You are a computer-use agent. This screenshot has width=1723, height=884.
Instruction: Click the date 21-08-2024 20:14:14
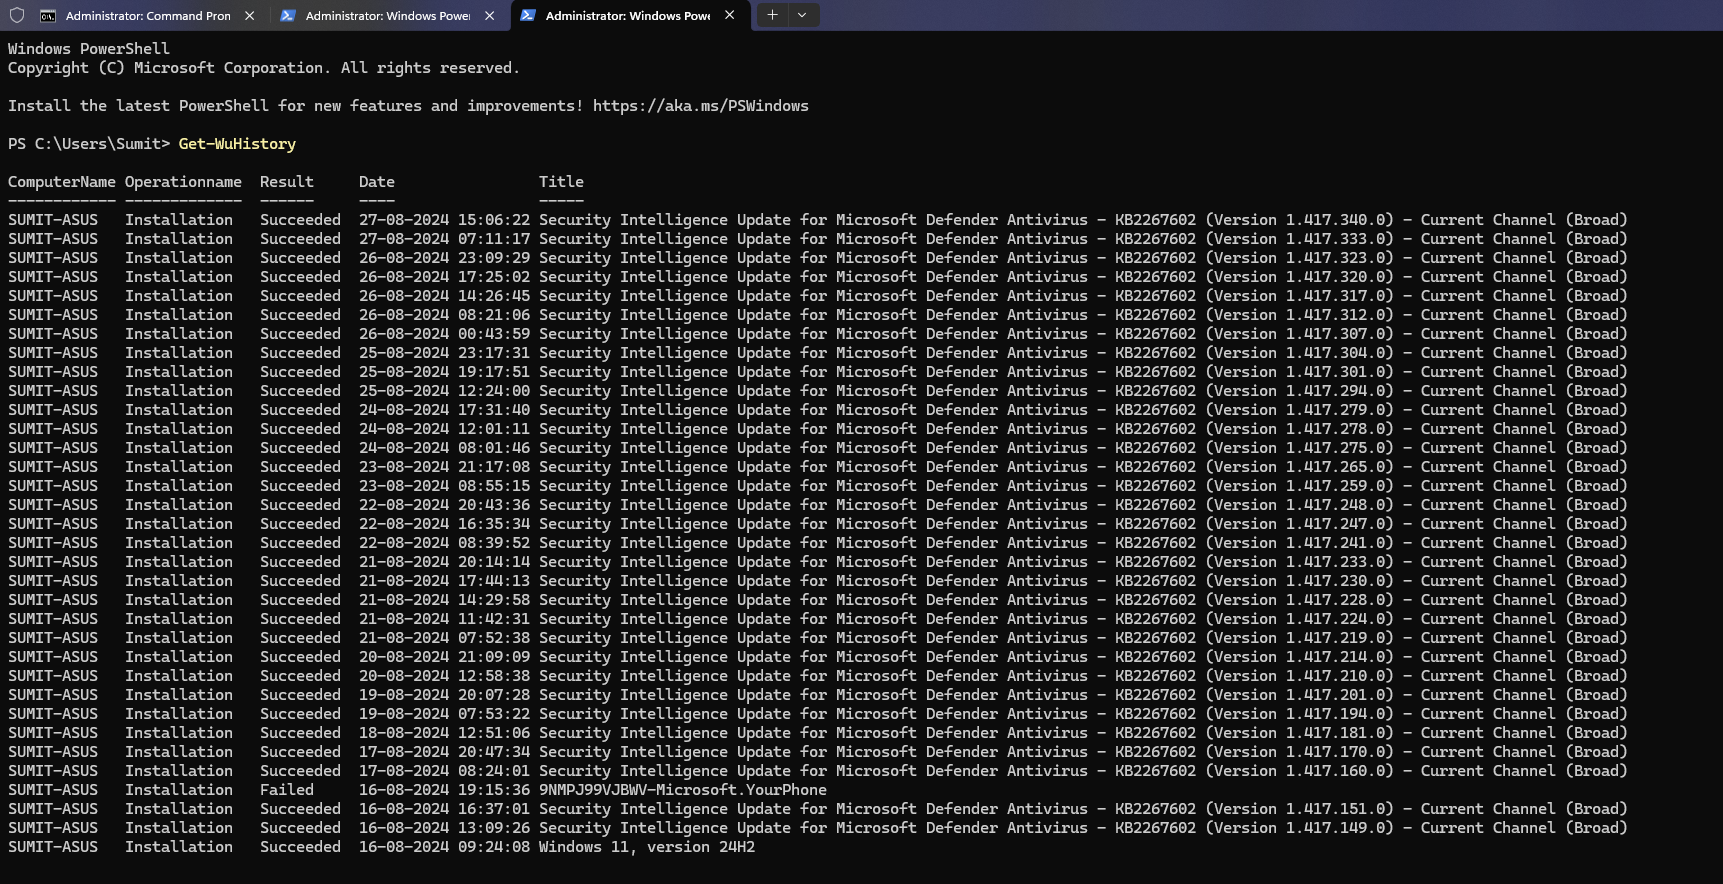coord(444,562)
